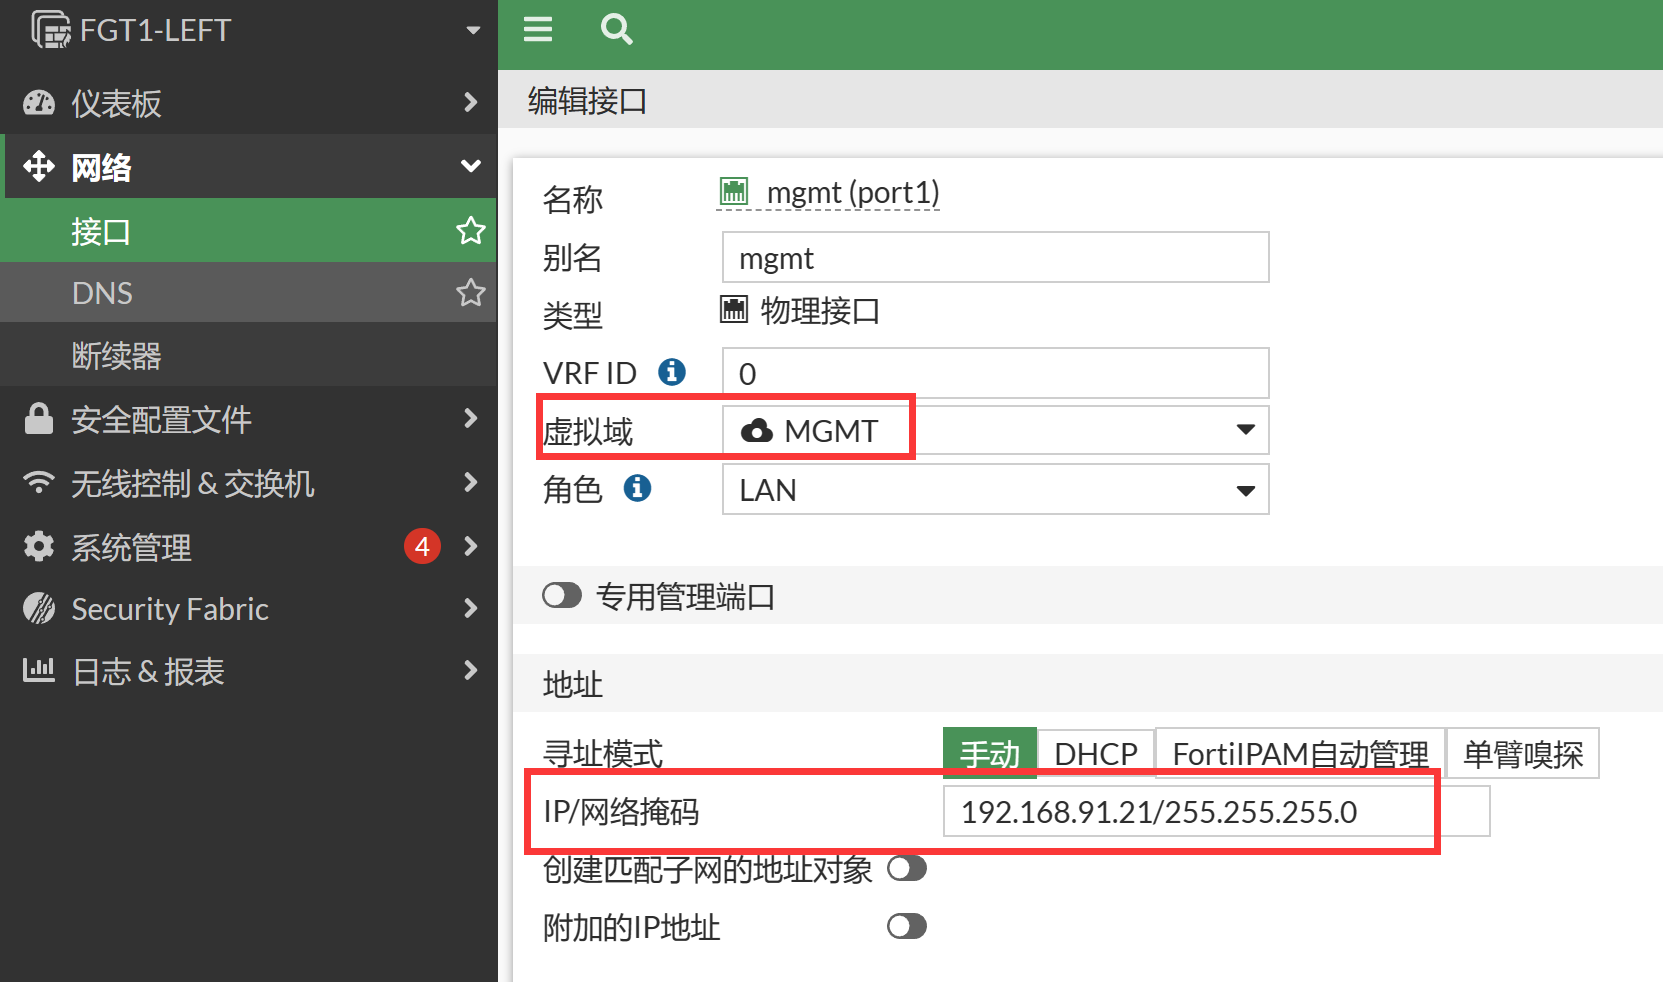The height and width of the screenshot is (982, 1663).
Task: Open the Security Fabric menu
Action: click(x=250, y=609)
